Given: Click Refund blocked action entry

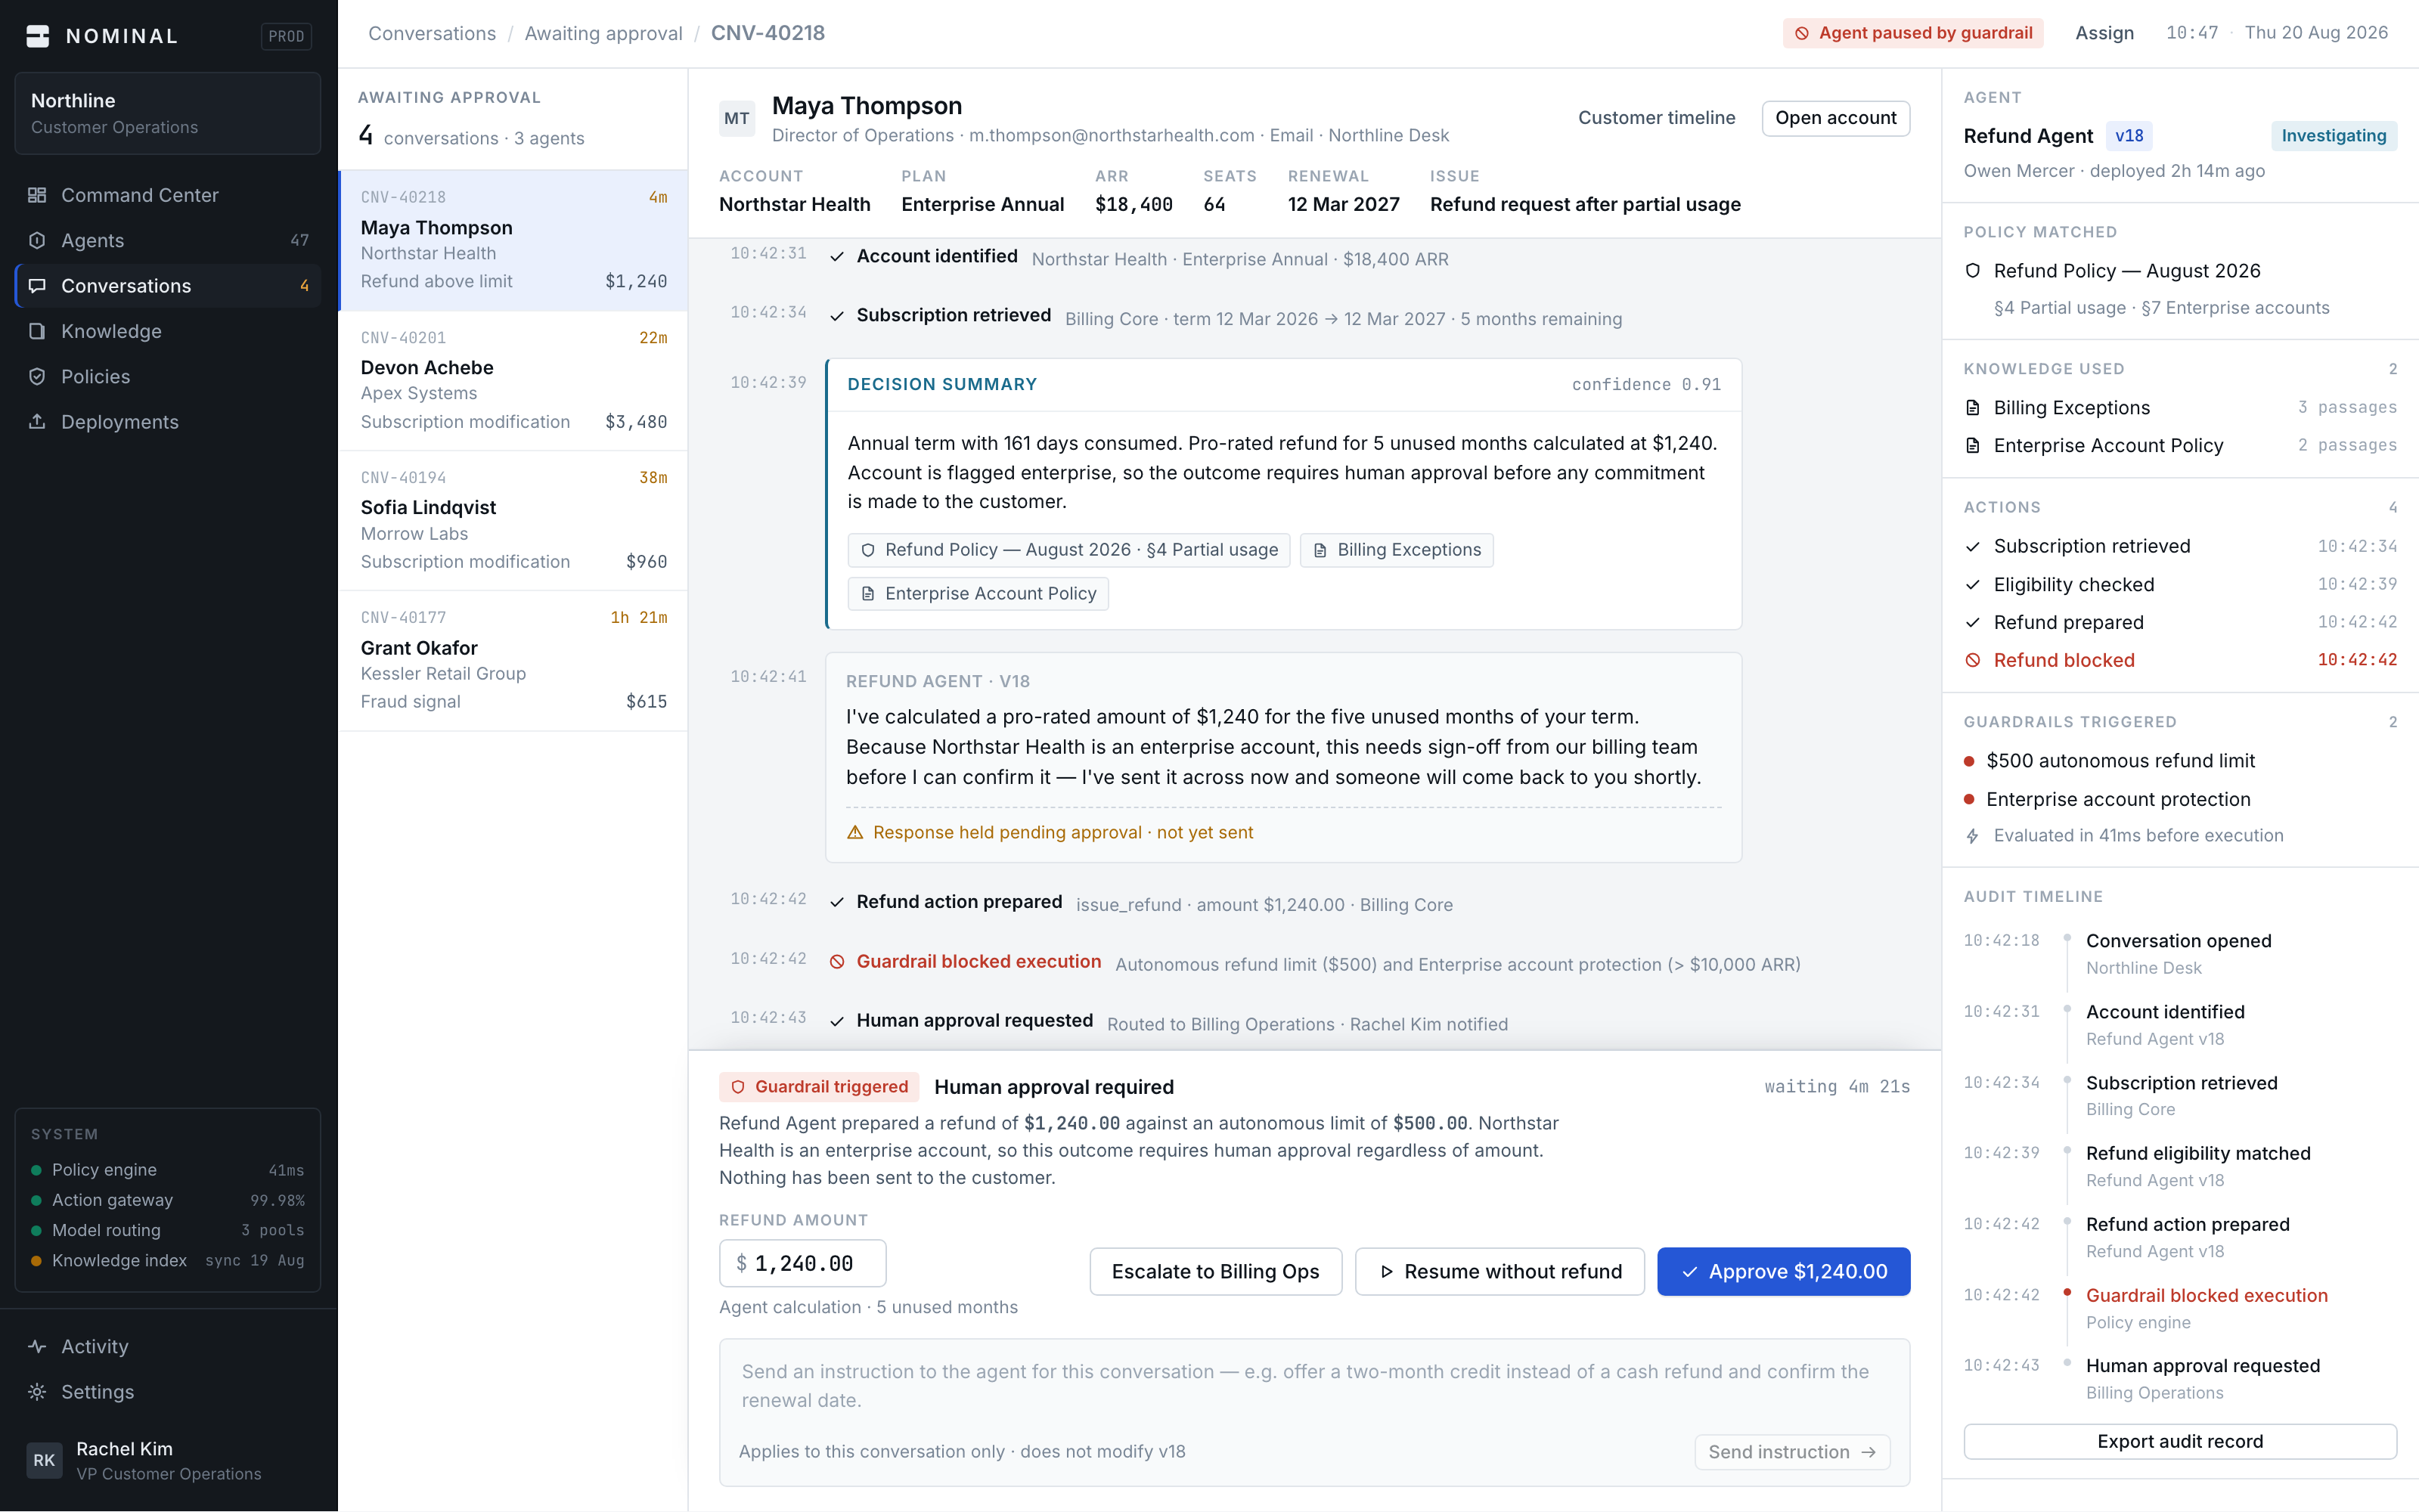Looking at the screenshot, I should (2180, 660).
